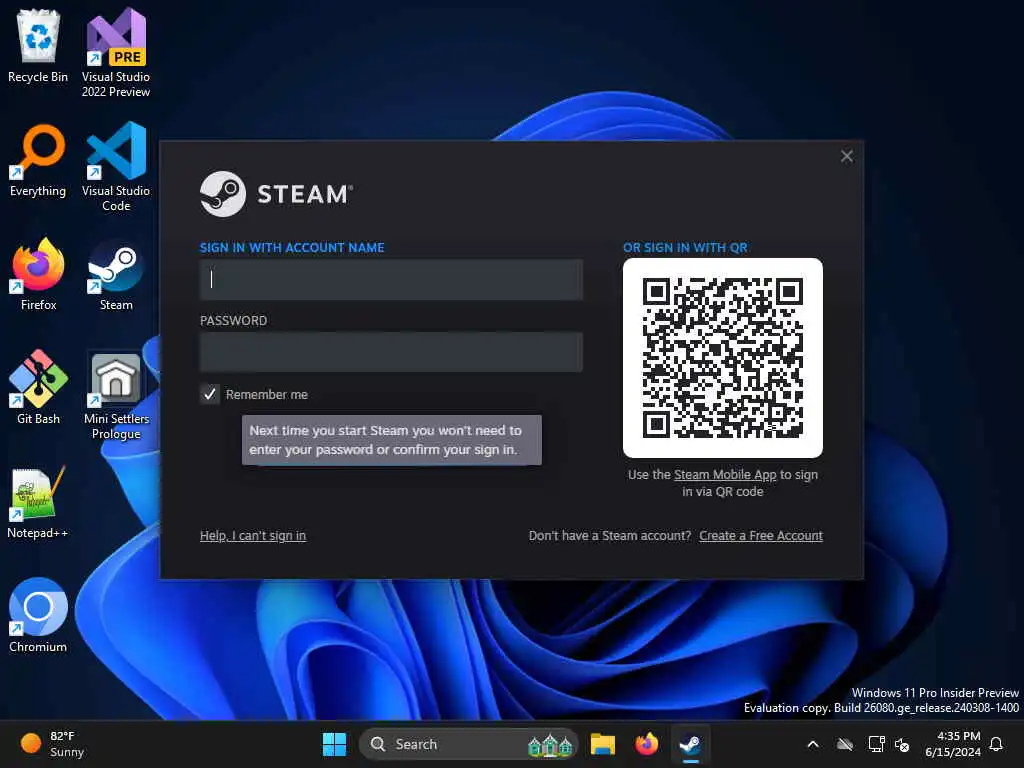Screen dimensions: 1024x768
Task: Select the Steam desktop shortcut
Action: pyautogui.click(x=116, y=274)
